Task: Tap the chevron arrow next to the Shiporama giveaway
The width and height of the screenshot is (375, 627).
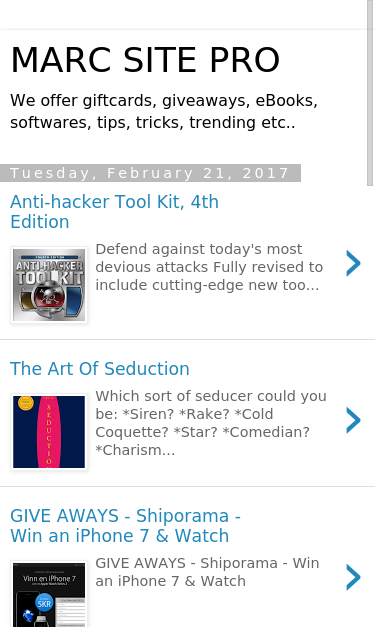Action: (x=353, y=577)
